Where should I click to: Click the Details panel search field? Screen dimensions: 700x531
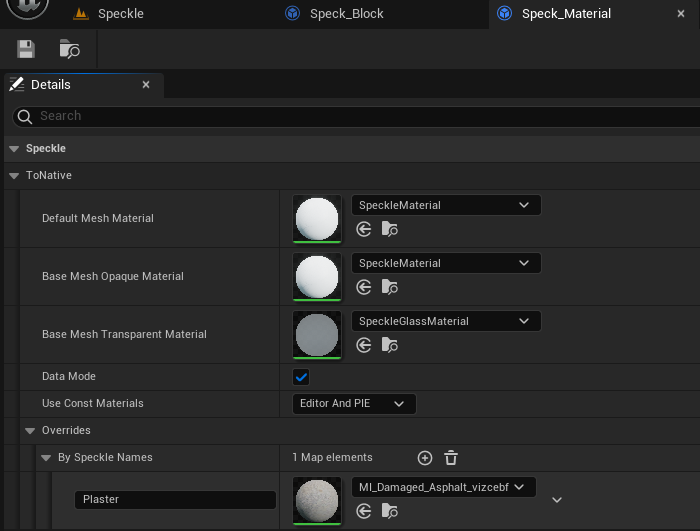357,116
